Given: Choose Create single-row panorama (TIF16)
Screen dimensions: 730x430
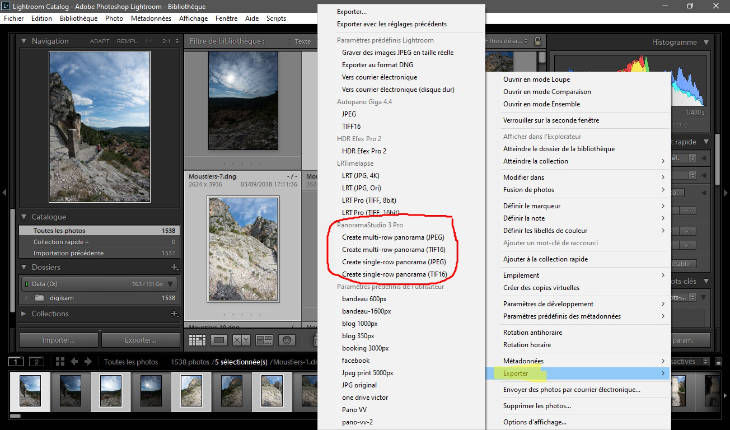Looking at the screenshot, I should (394, 274).
